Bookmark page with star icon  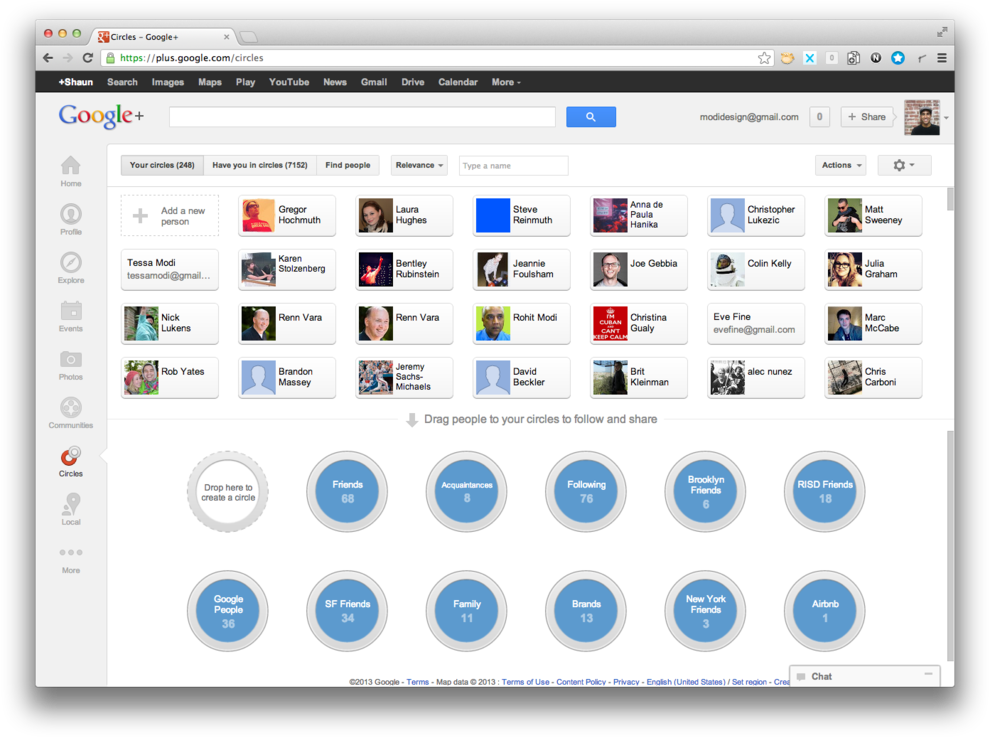pyautogui.click(x=764, y=58)
